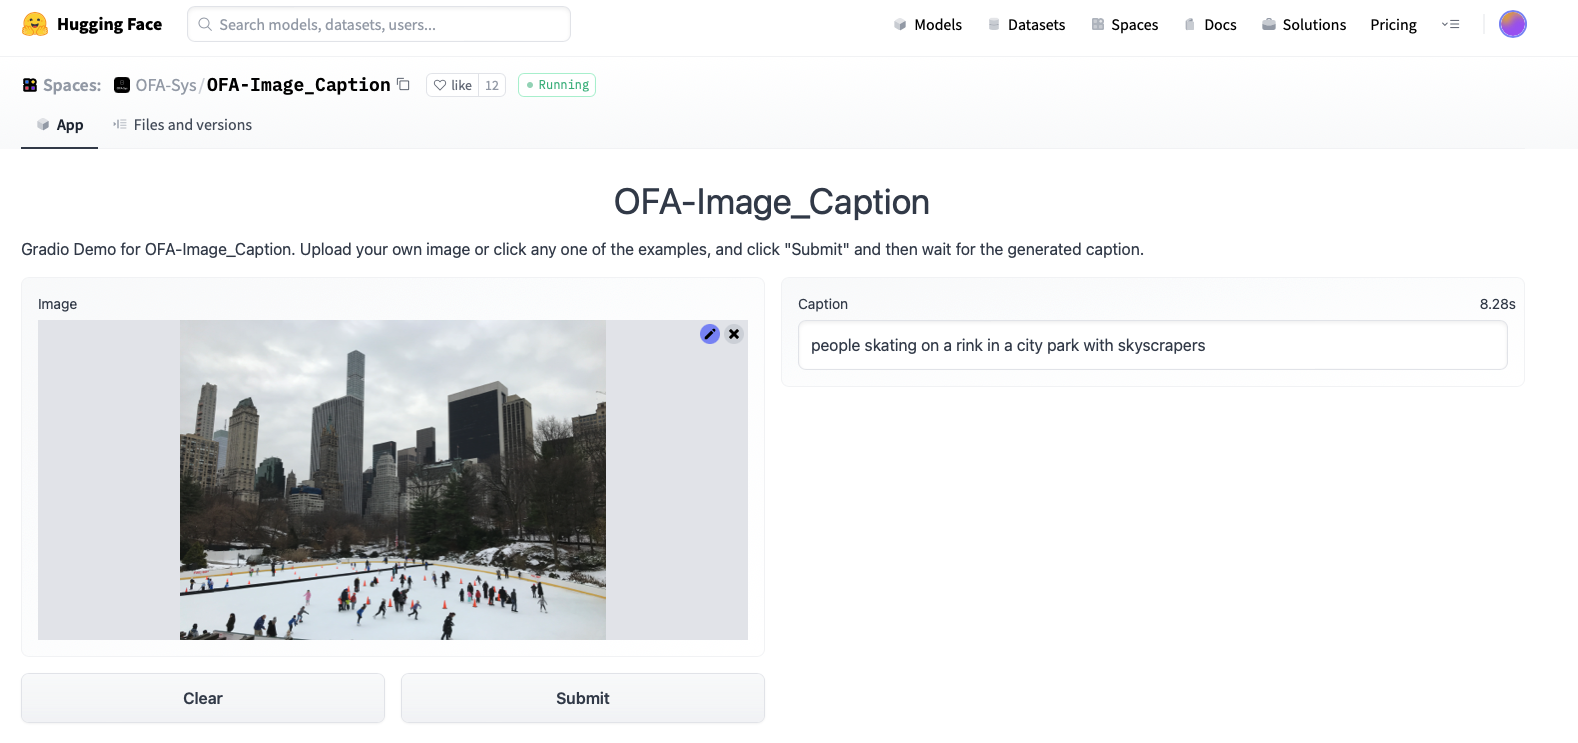Viewport: 1578px width, 743px height.
Task: Open the Solutions menu
Action: 1304,24
